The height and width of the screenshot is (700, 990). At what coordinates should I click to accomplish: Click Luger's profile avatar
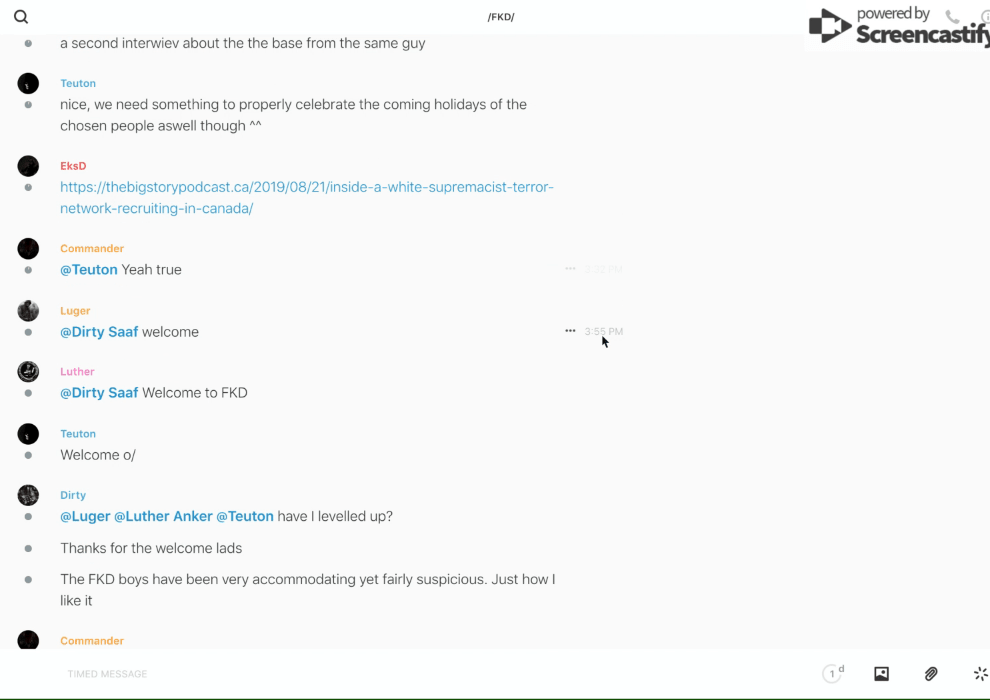click(x=28, y=311)
